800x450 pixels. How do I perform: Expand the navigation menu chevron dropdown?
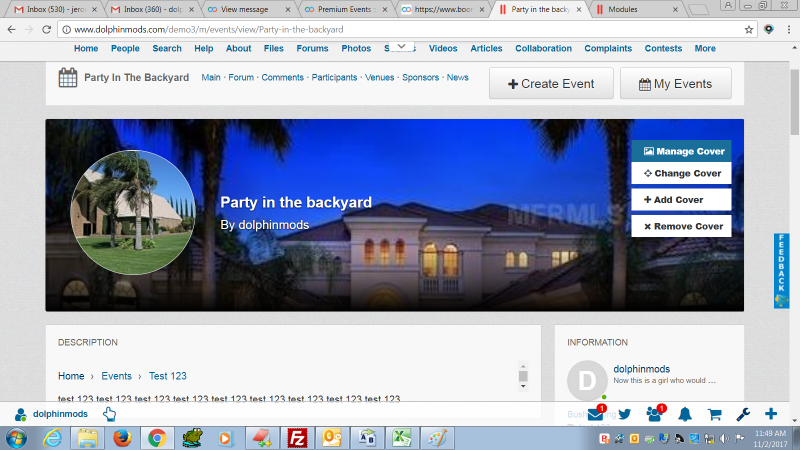click(402, 46)
